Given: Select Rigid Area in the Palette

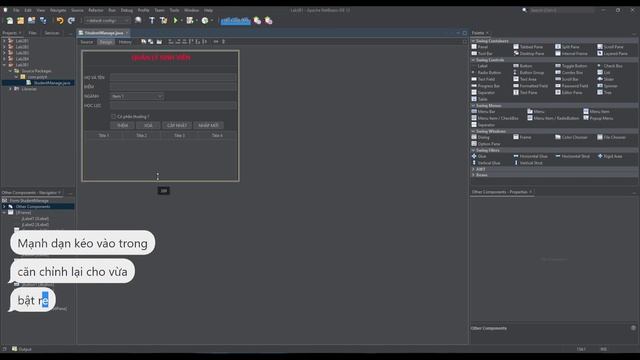Looking at the screenshot, I should 611,156.
